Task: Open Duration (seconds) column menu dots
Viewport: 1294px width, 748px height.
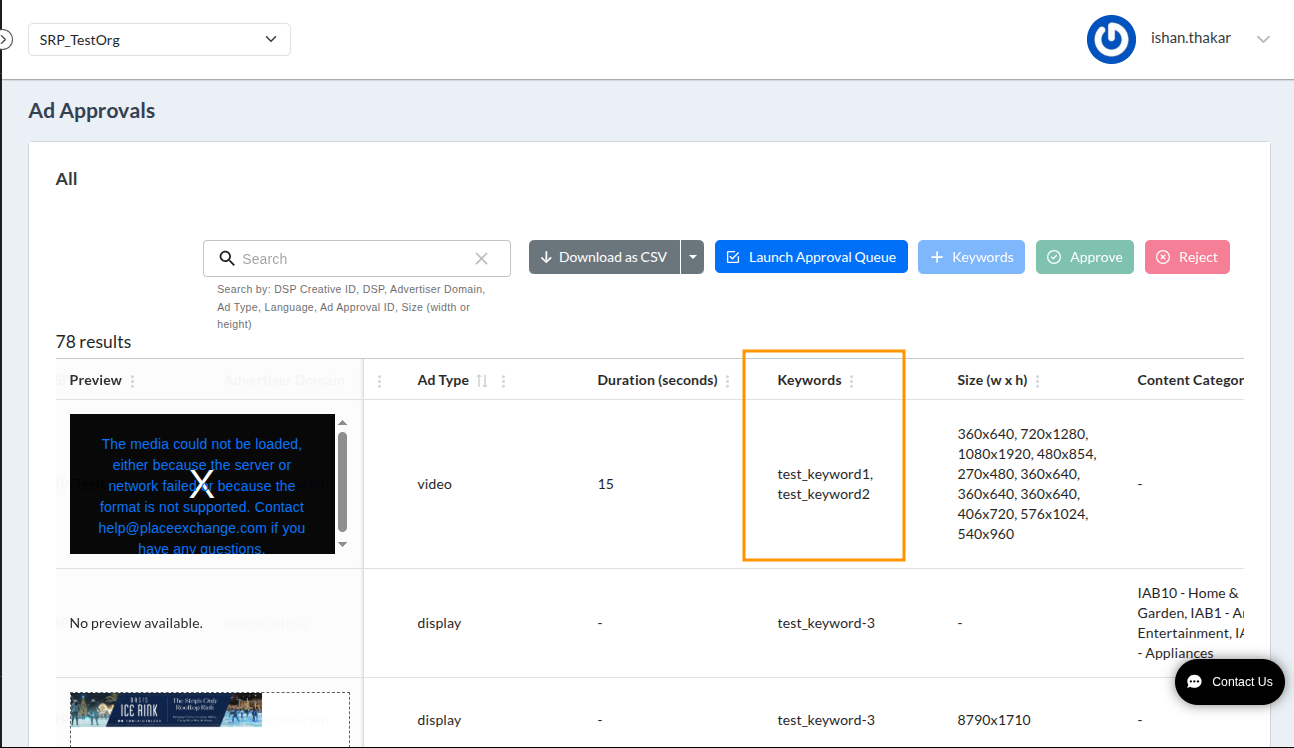Action: (727, 381)
